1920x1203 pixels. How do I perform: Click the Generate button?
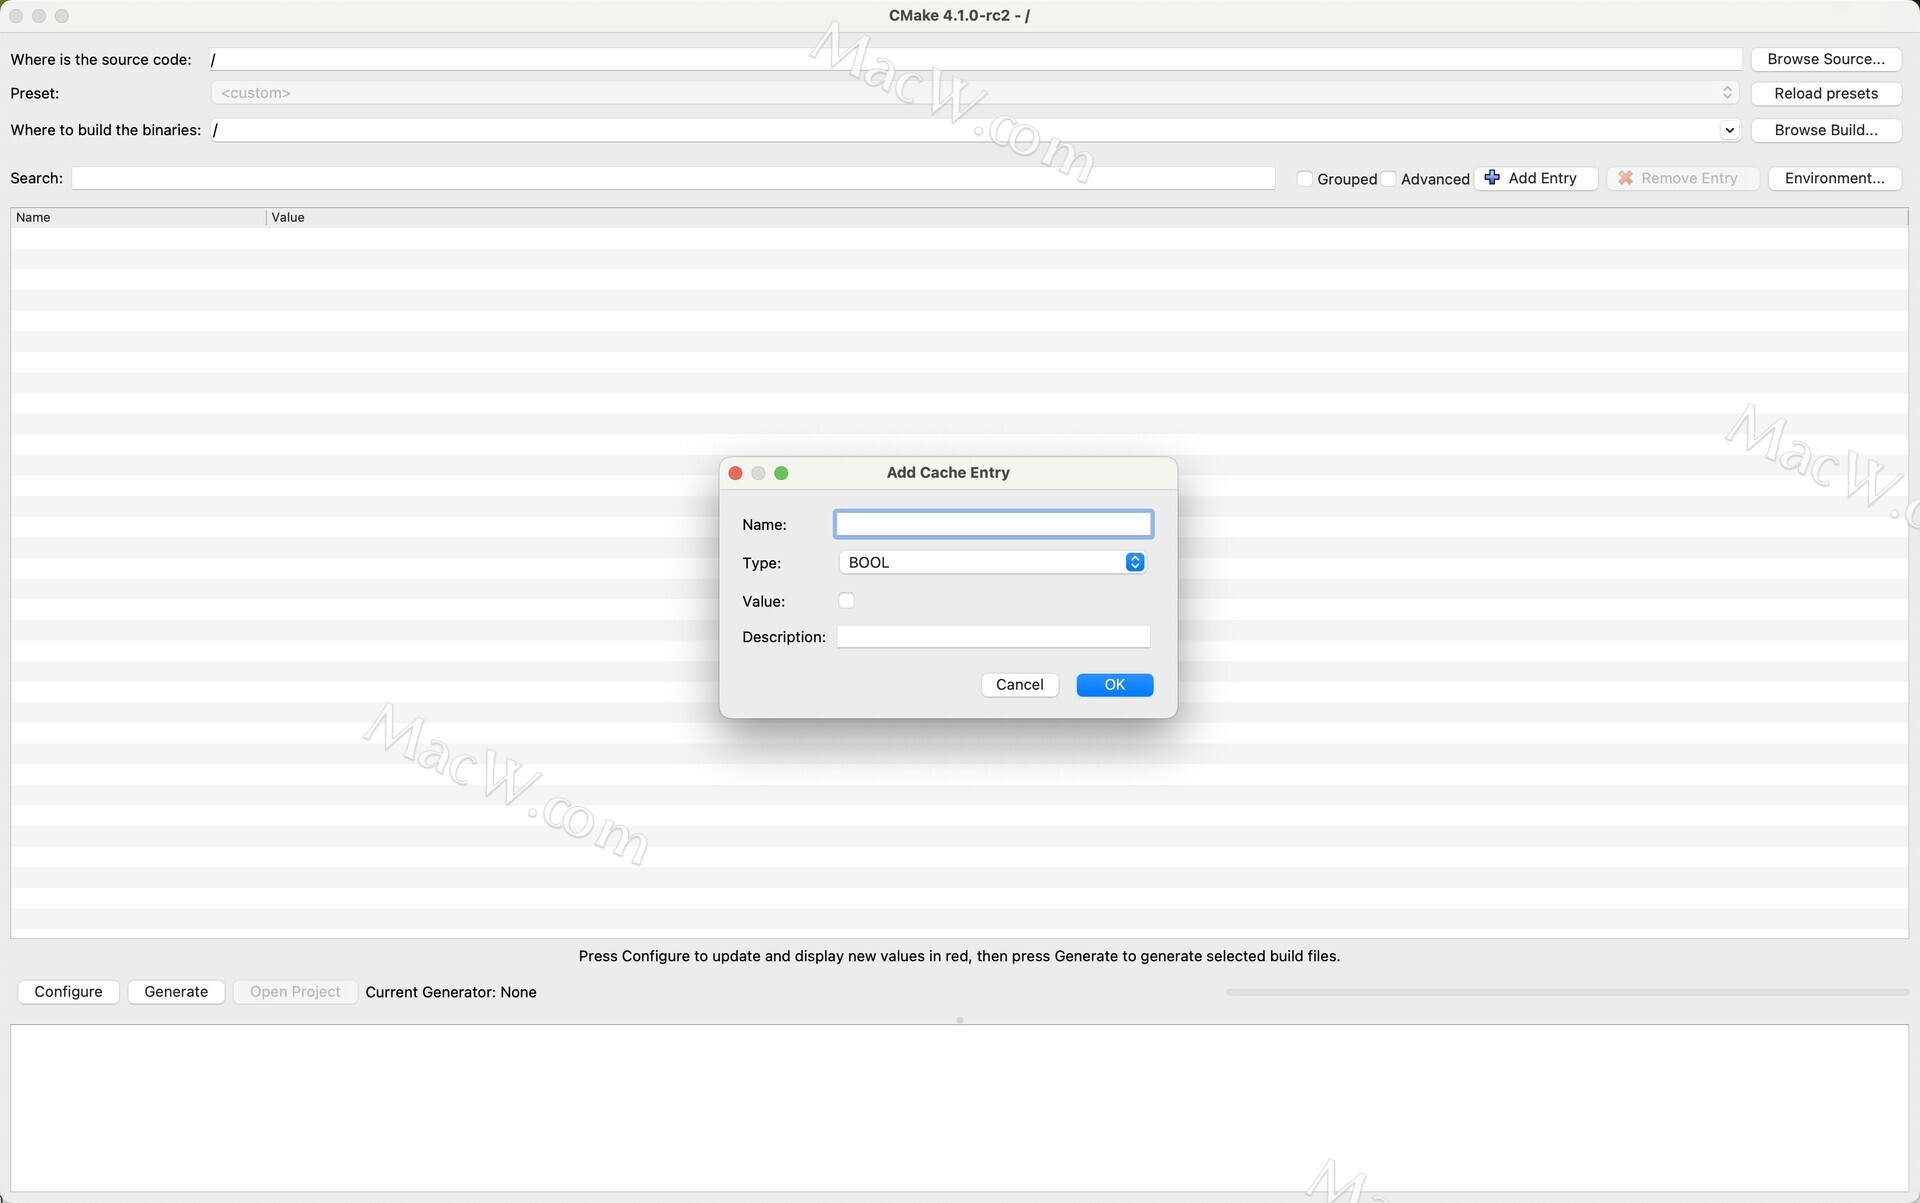[176, 992]
